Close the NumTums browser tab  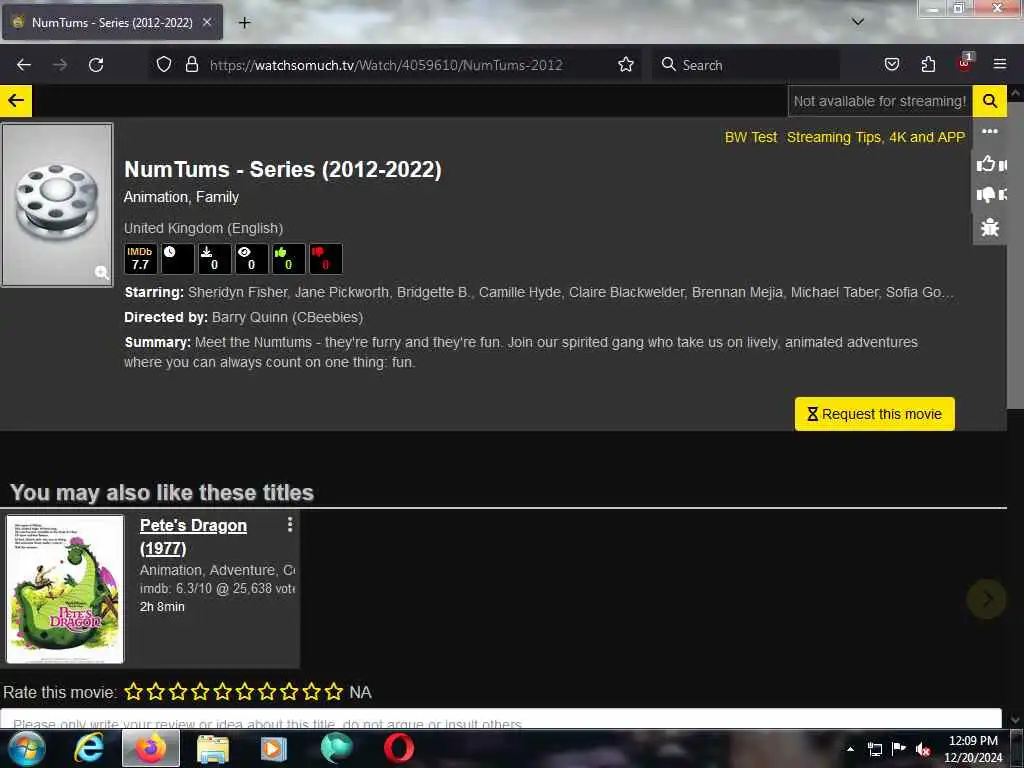[206, 22]
